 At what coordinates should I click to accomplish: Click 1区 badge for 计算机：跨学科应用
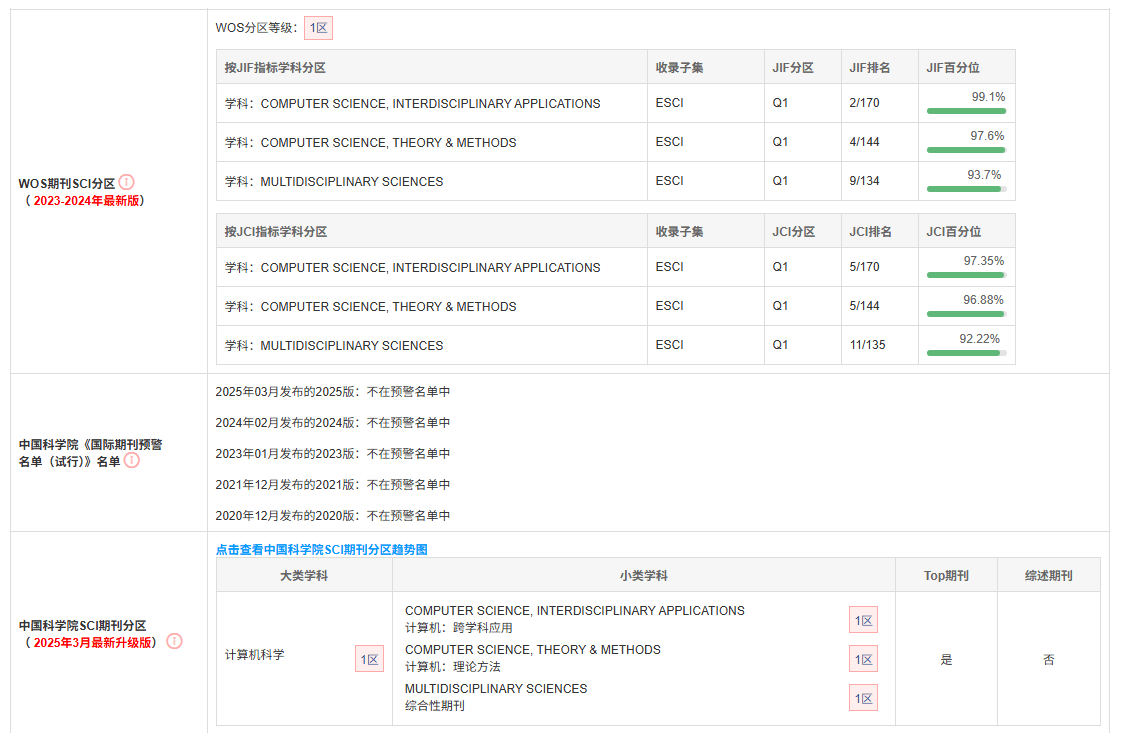[x=863, y=620]
